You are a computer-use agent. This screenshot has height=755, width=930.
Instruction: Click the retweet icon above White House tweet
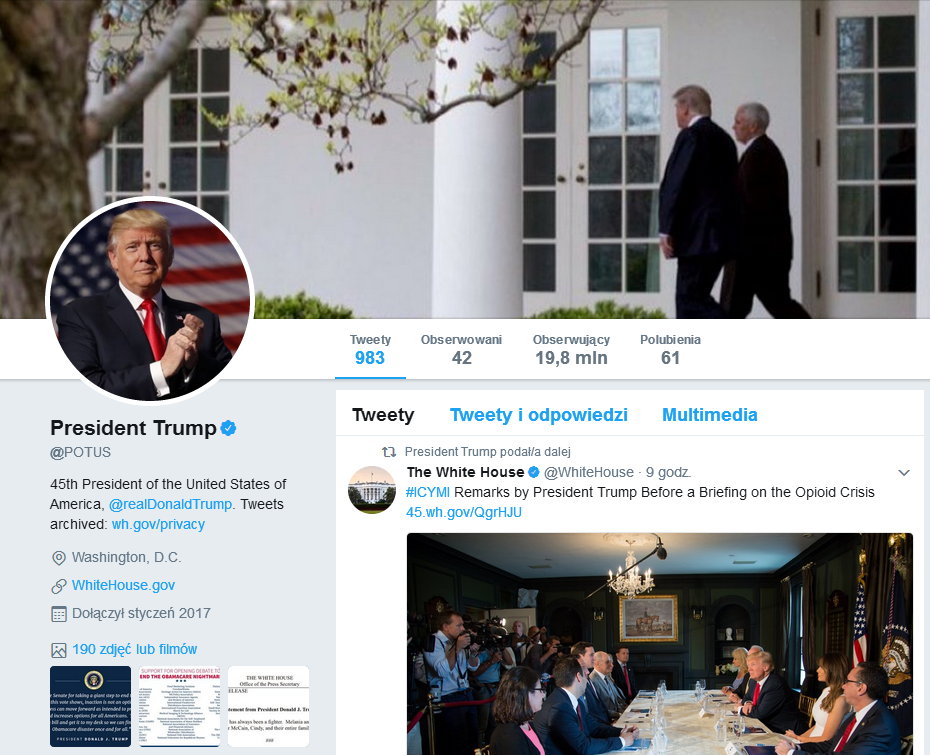coord(389,452)
